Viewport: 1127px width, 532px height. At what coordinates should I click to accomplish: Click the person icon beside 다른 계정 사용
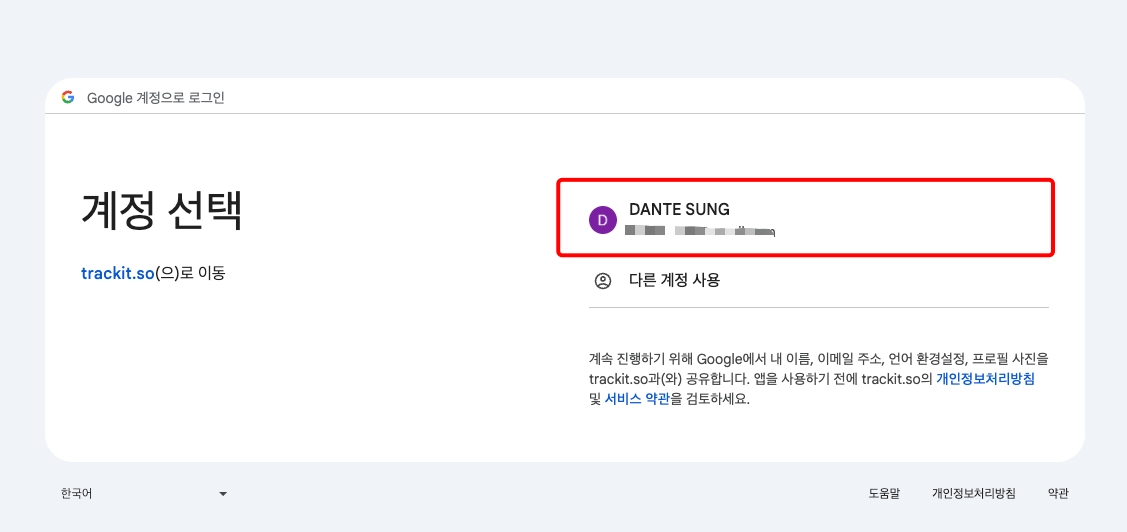click(603, 281)
